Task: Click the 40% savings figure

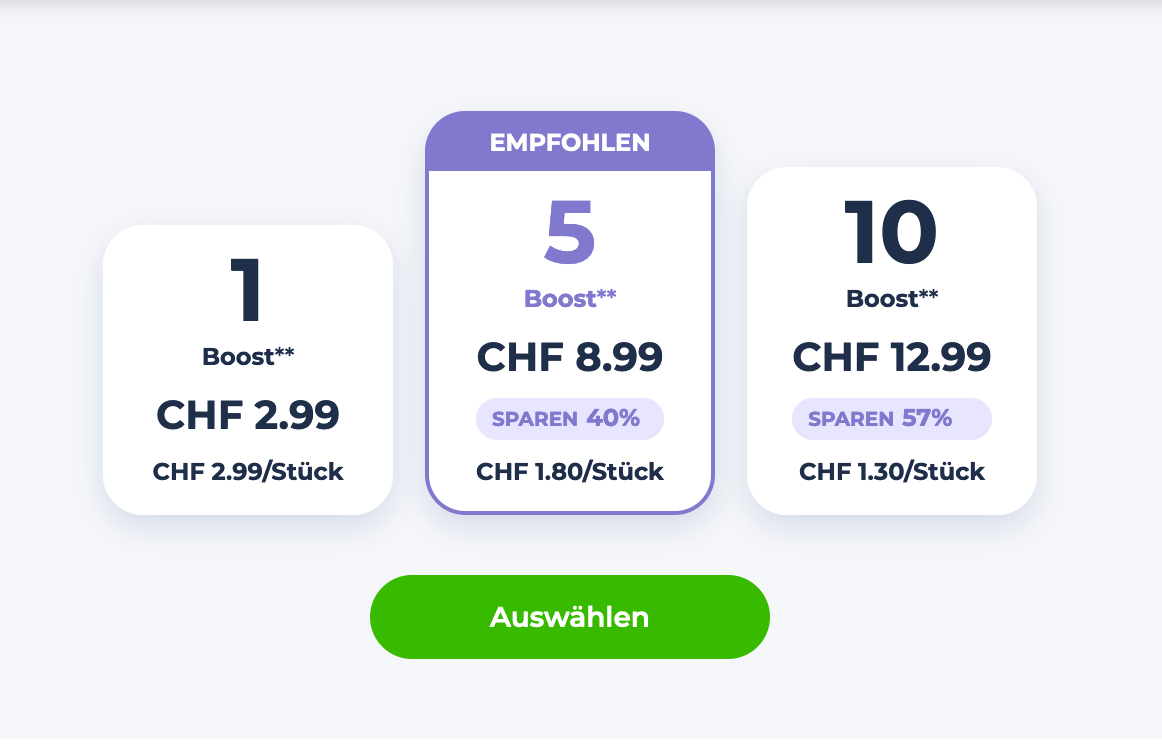Action: 613,418
